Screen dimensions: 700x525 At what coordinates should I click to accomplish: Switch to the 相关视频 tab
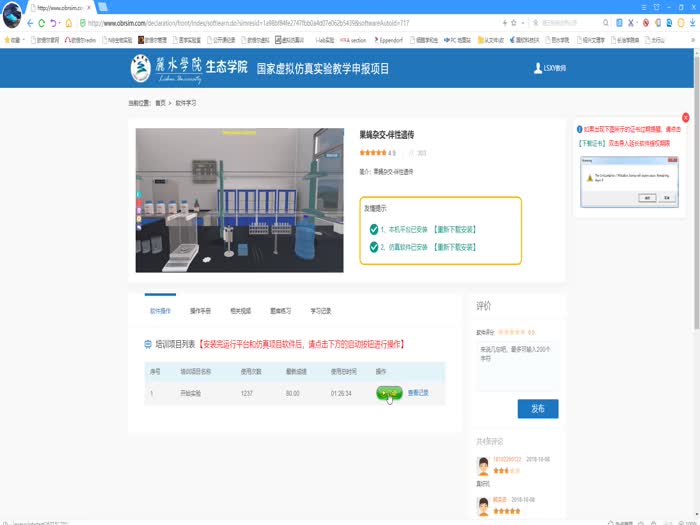click(x=241, y=311)
